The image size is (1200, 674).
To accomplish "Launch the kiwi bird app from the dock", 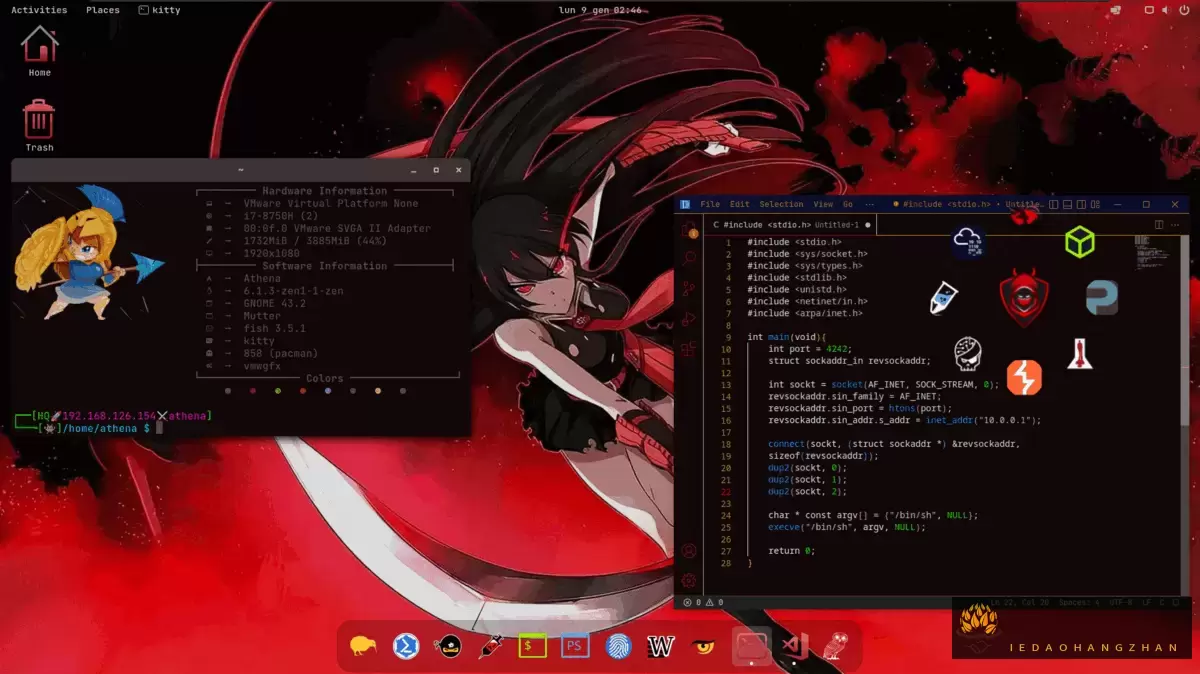I will 363,646.
